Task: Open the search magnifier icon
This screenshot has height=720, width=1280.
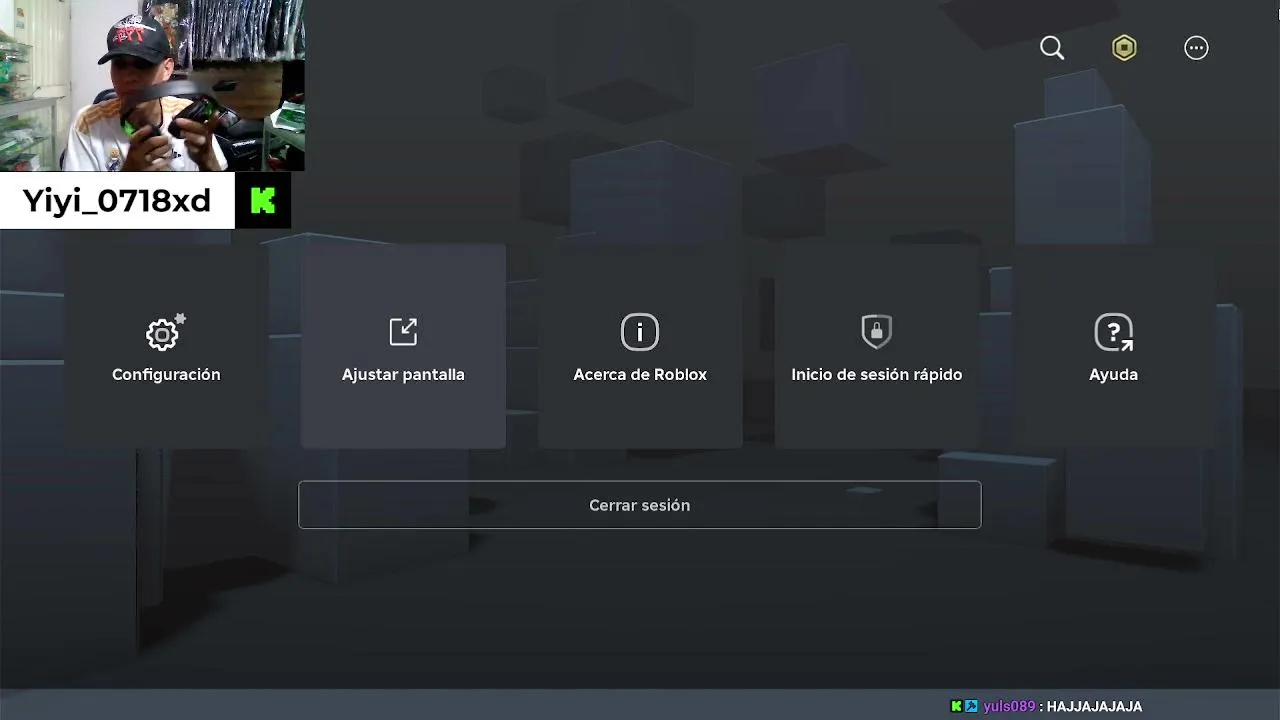Action: tap(1052, 48)
